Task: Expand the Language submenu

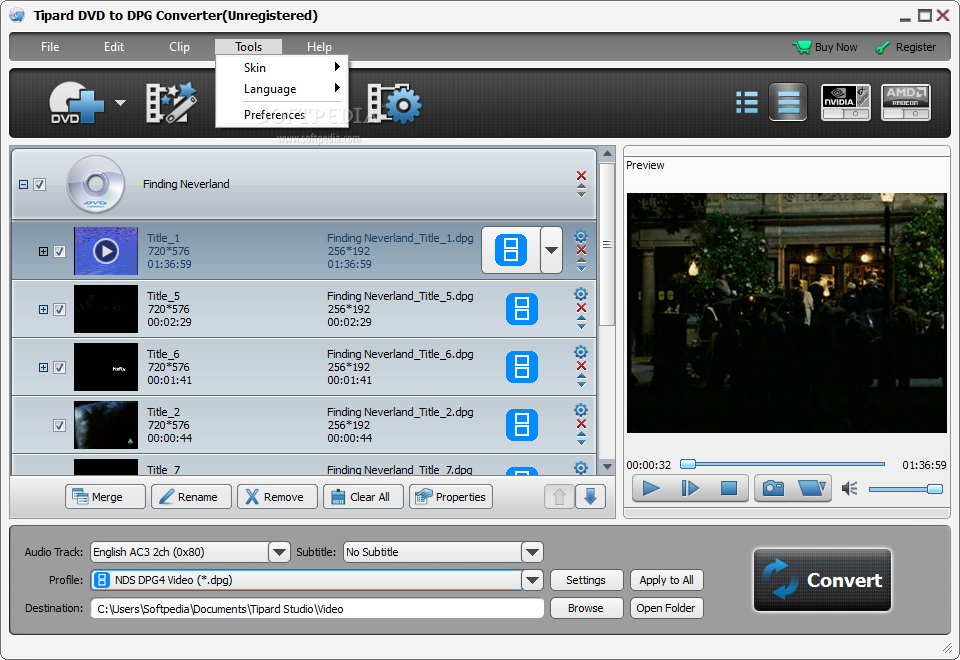Action: (x=282, y=89)
